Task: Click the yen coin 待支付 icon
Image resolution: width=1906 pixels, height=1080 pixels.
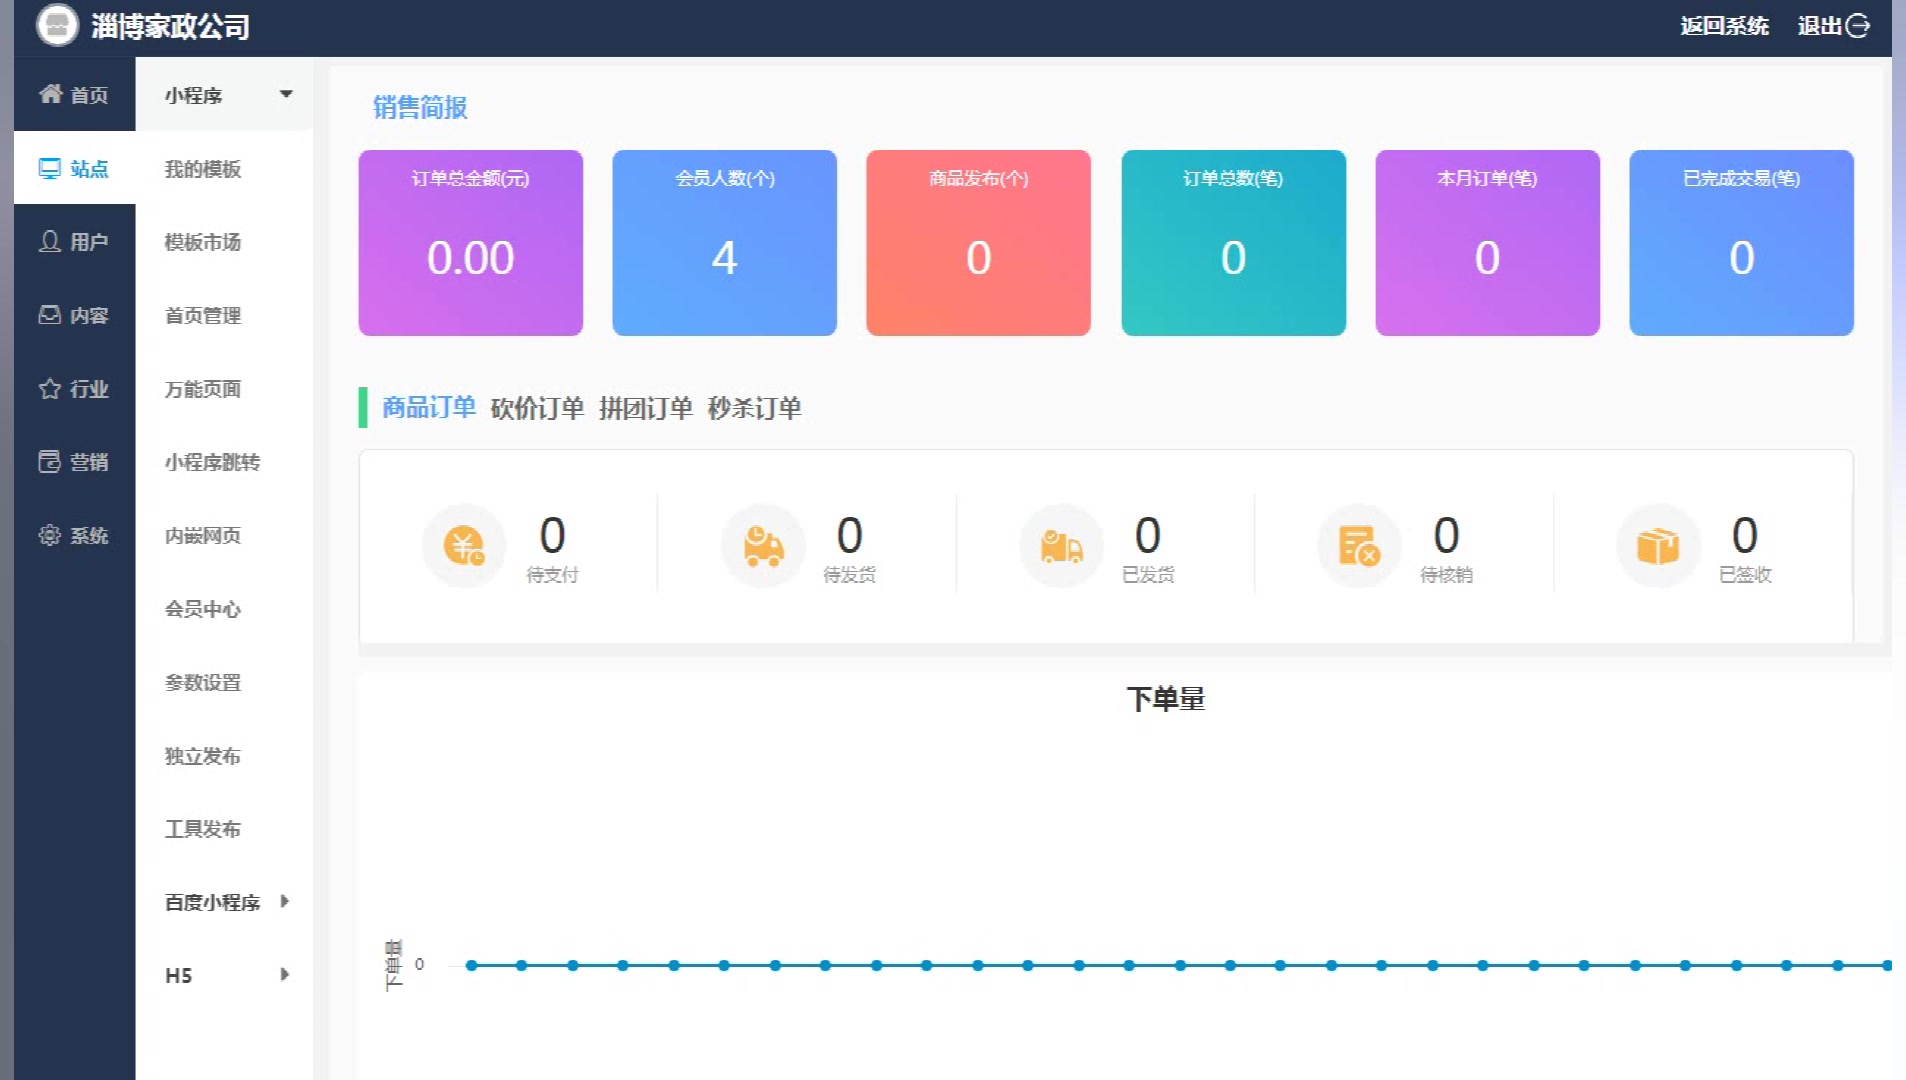Action: (x=464, y=546)
